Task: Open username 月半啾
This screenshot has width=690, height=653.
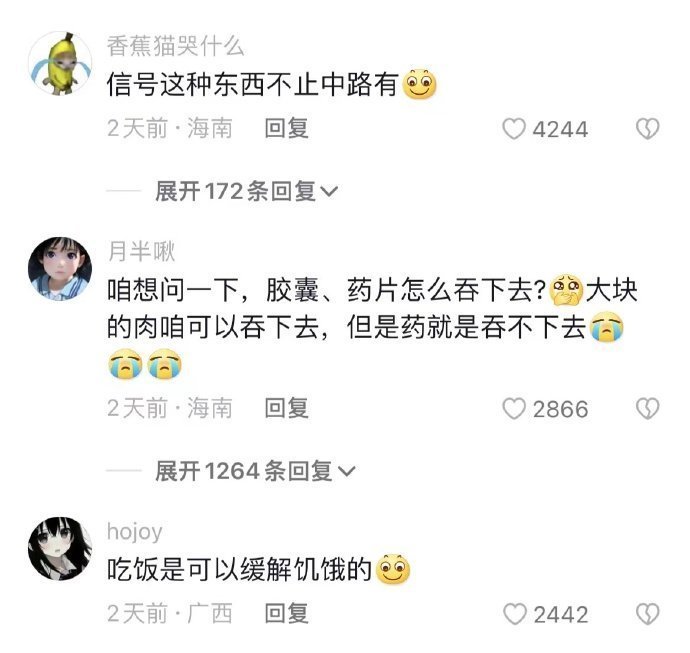Action: pos(141,252)
